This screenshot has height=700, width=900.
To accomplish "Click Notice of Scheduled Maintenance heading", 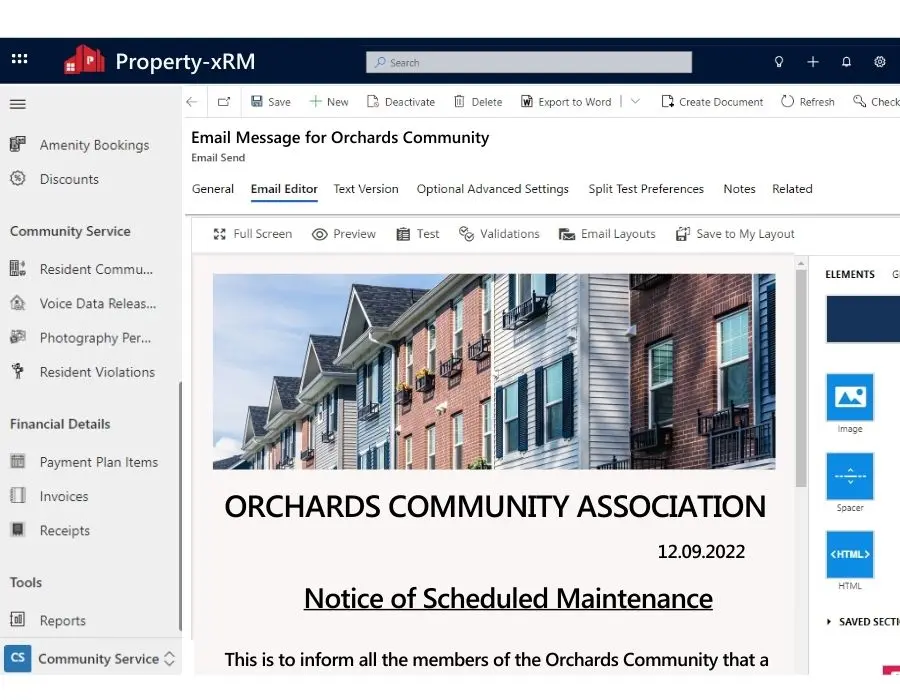I will pyautogui.click(x=508, y=598).
